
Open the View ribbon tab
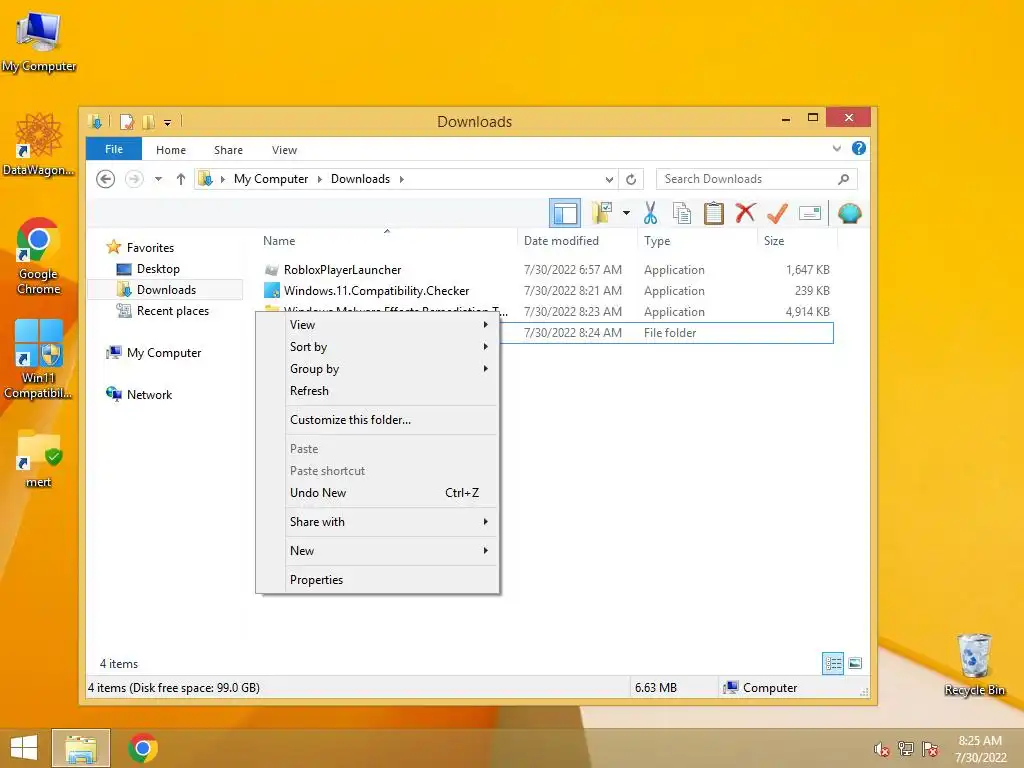coord(284,150)
